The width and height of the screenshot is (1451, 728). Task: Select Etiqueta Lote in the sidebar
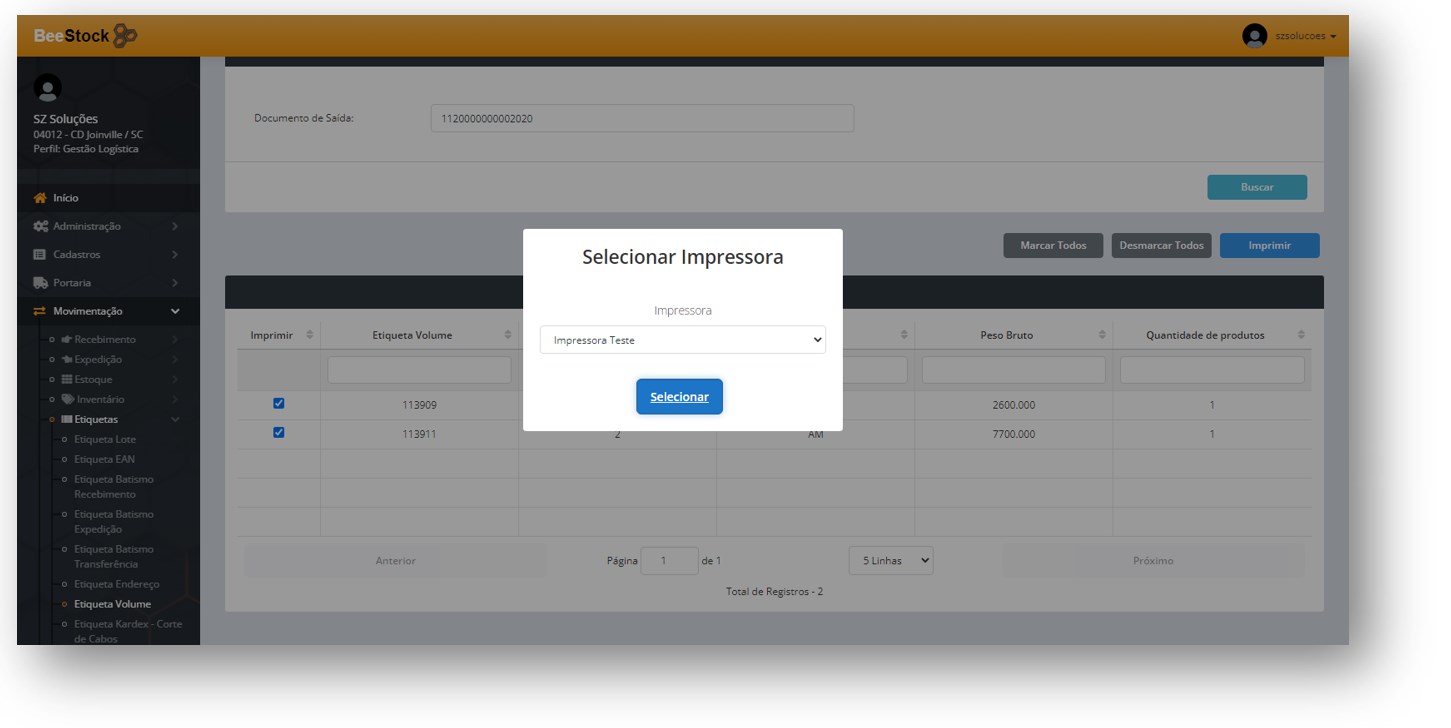(104, 439)
